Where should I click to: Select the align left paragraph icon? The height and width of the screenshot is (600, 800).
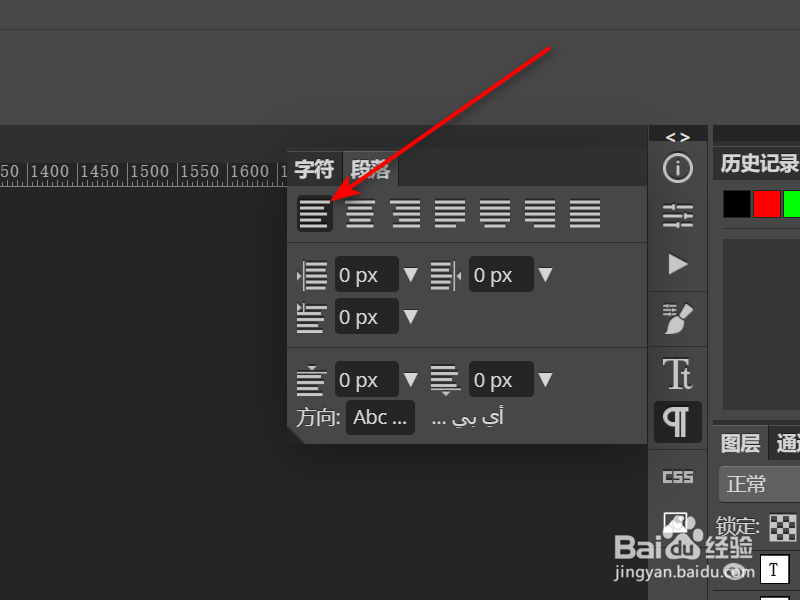(x=314, y=213)
